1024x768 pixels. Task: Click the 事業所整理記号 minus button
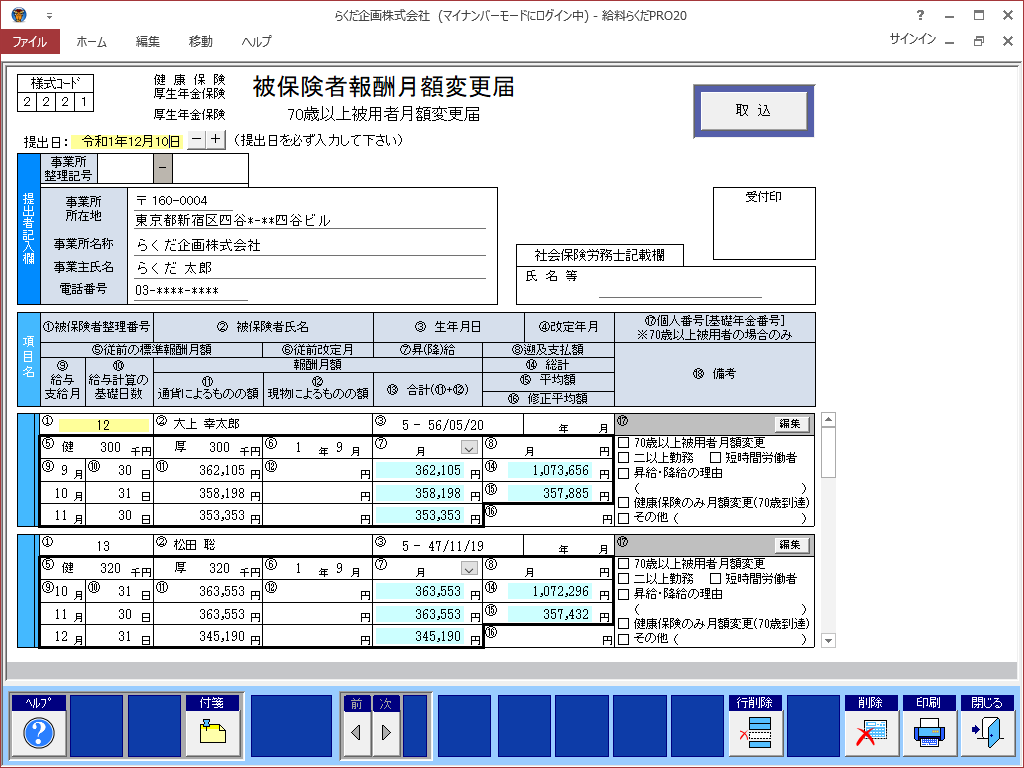163,168
